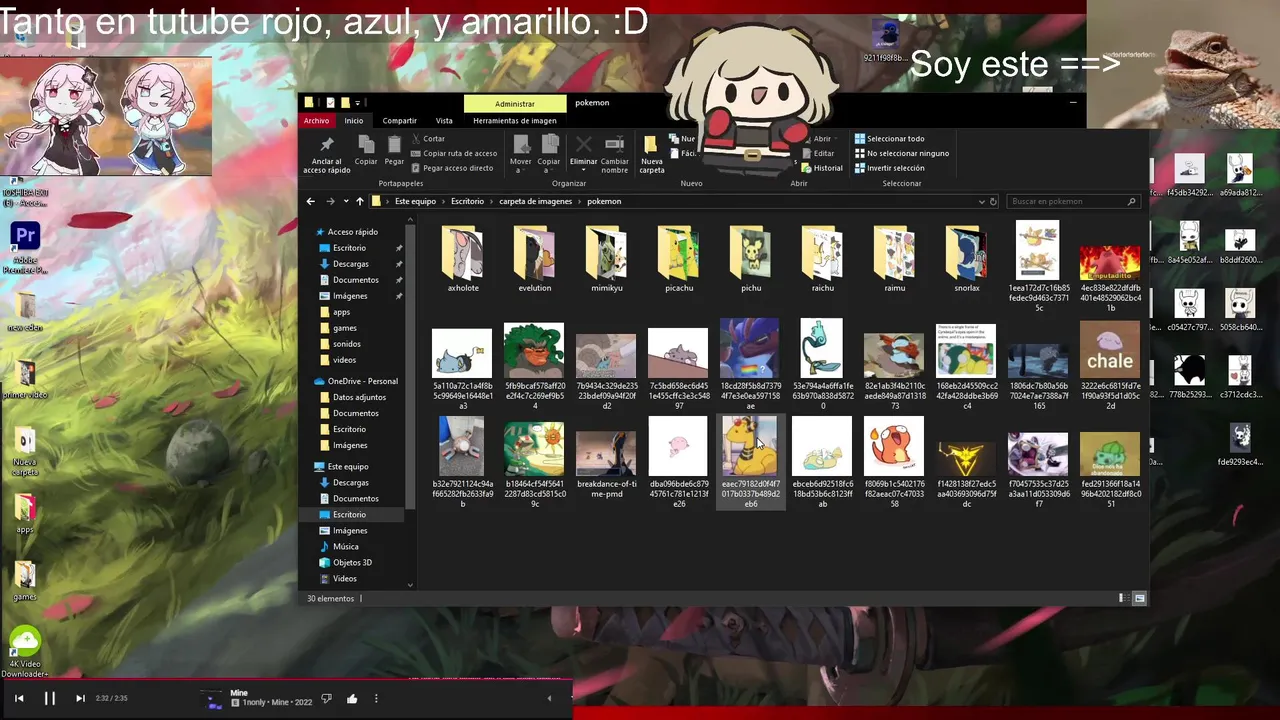This screenshot has height=720, width=1280.
Task: Select sonidos in the navigation pane
Action: click(x=346, y=344)
